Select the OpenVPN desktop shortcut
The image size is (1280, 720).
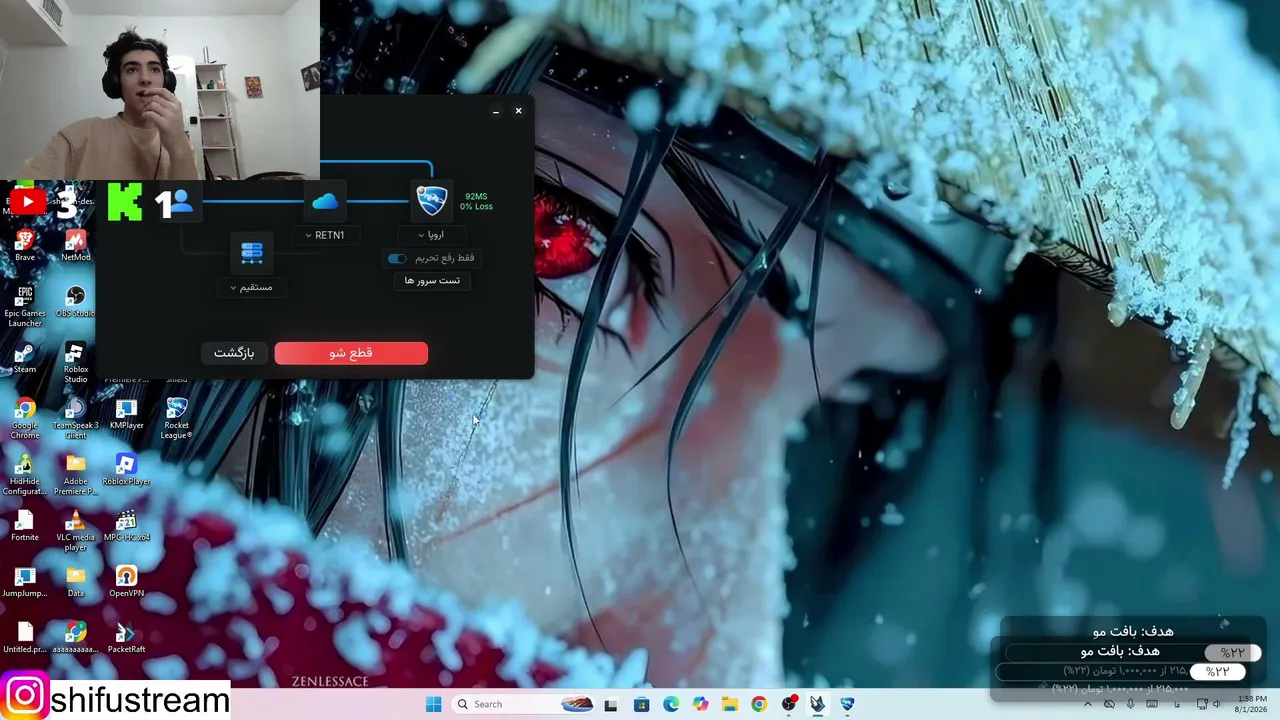tap(126, 581)
